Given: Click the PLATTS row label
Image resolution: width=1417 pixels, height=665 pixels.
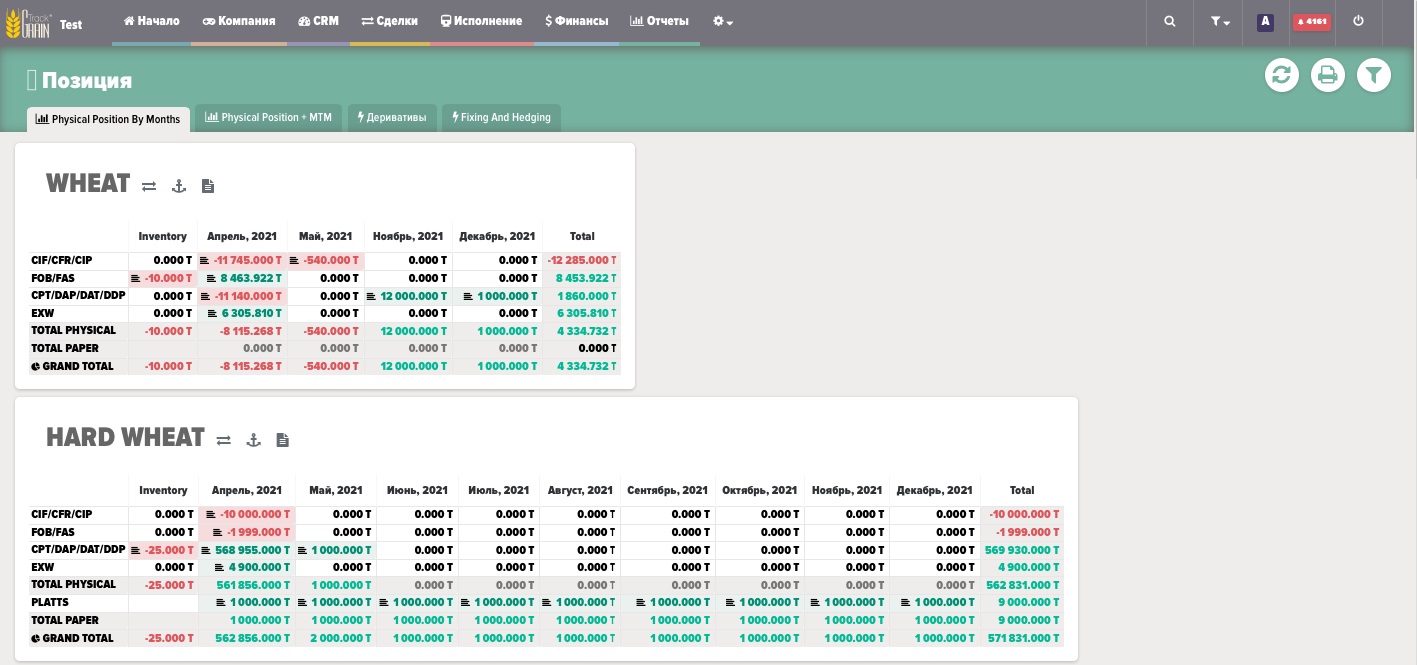Looking at the screenshot, I should 51,603.
